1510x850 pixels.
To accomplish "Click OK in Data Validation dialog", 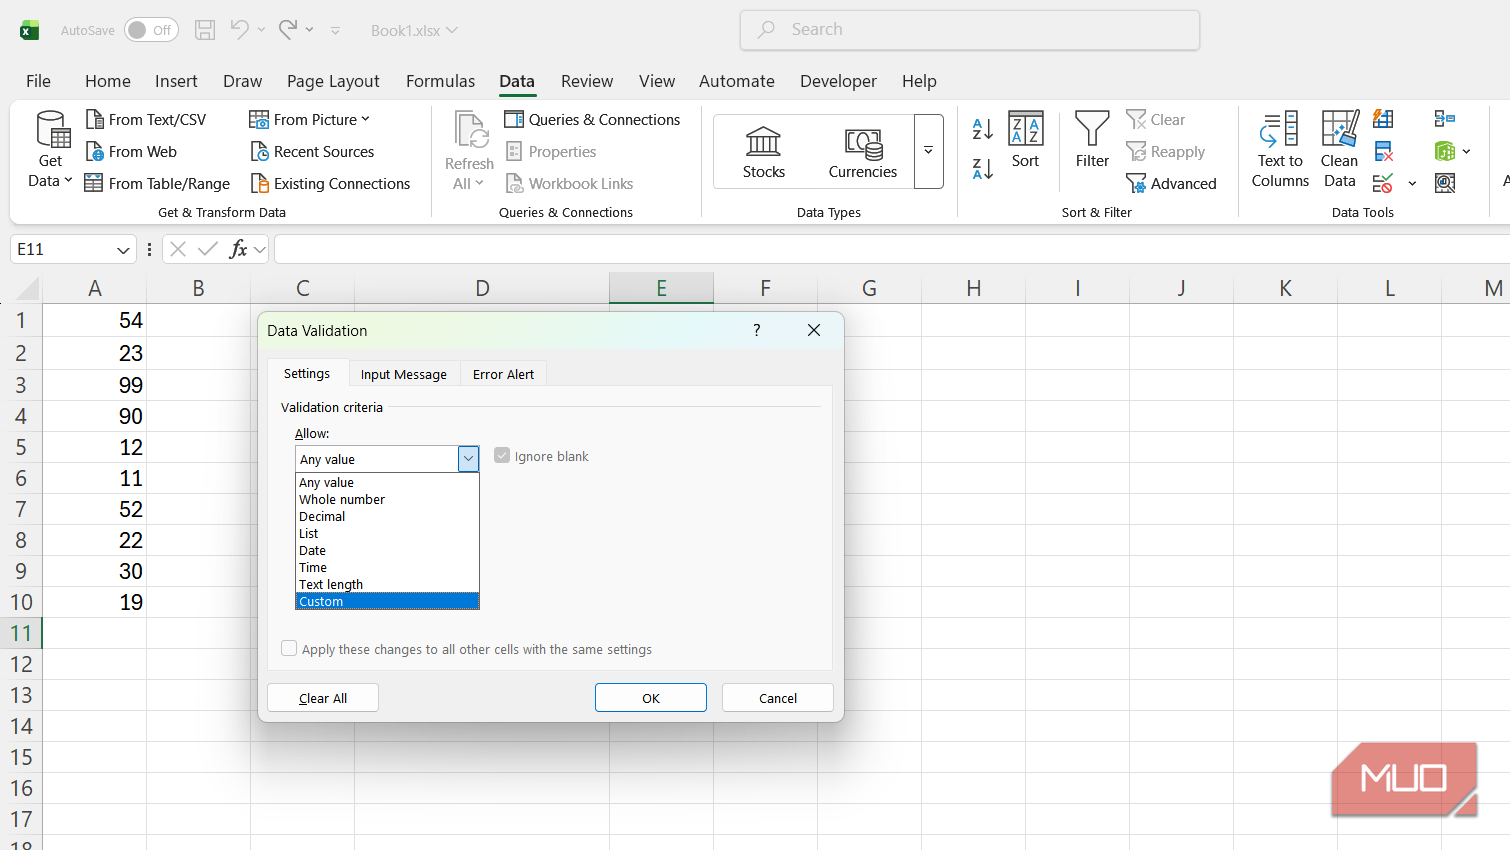I will (x=651, y=698).
